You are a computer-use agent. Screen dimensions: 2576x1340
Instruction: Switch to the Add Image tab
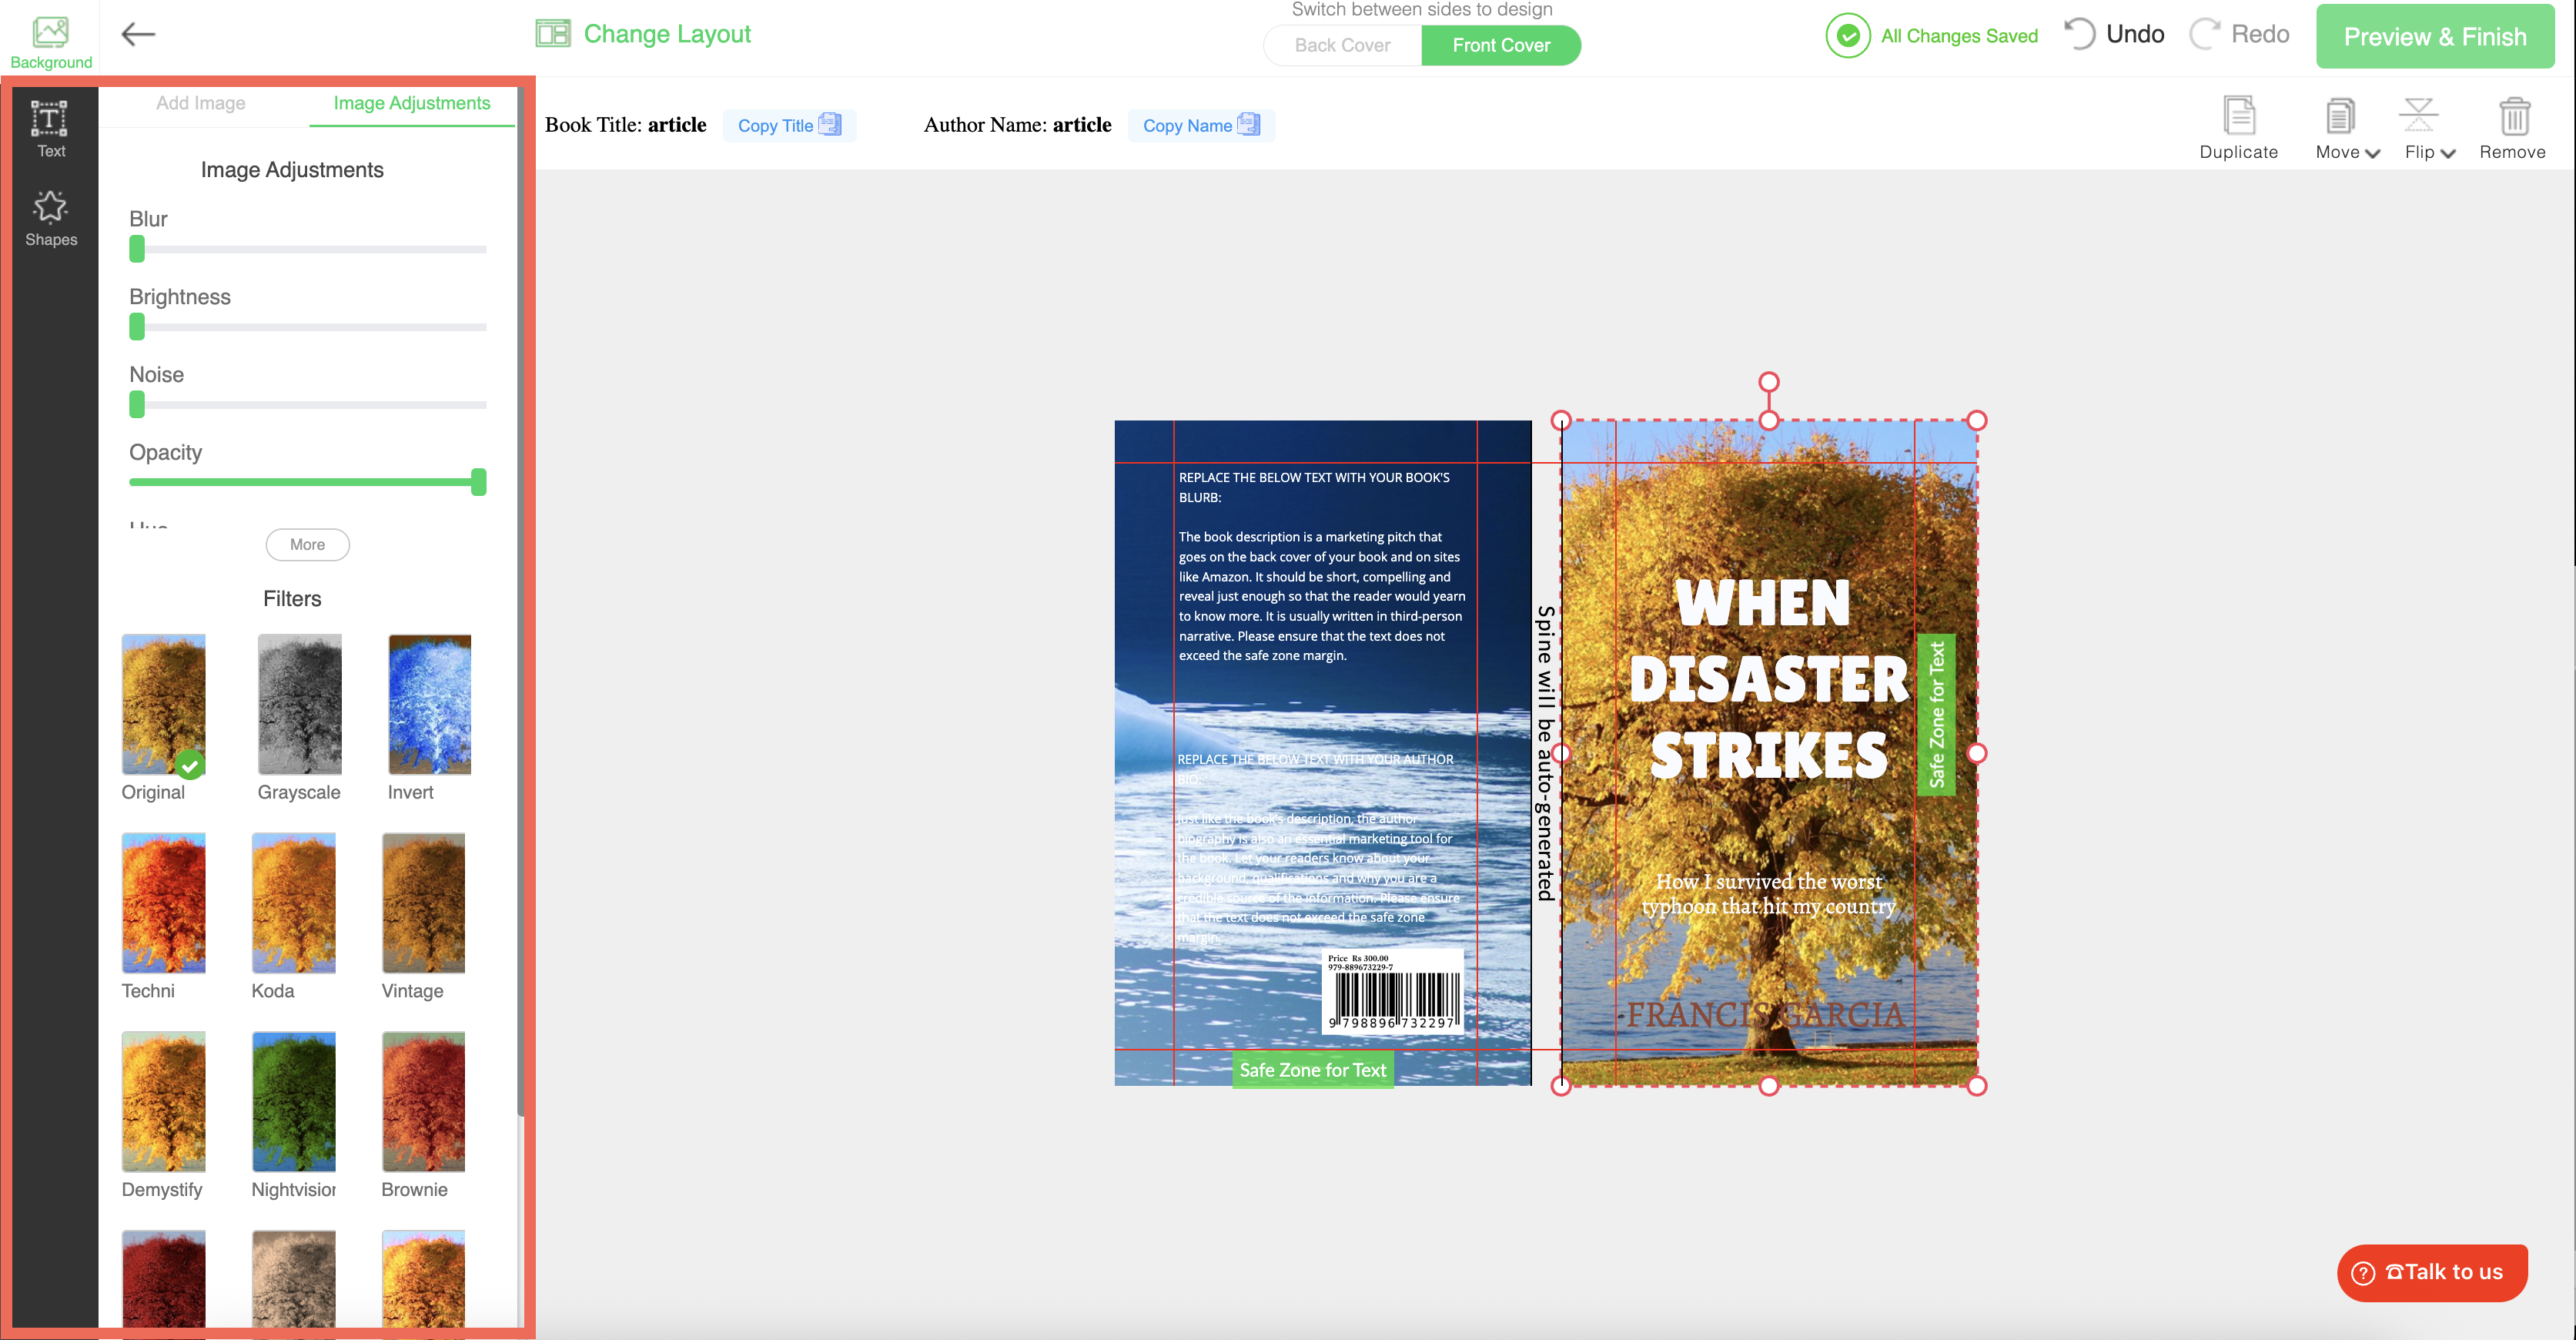(x=200, y=103)
